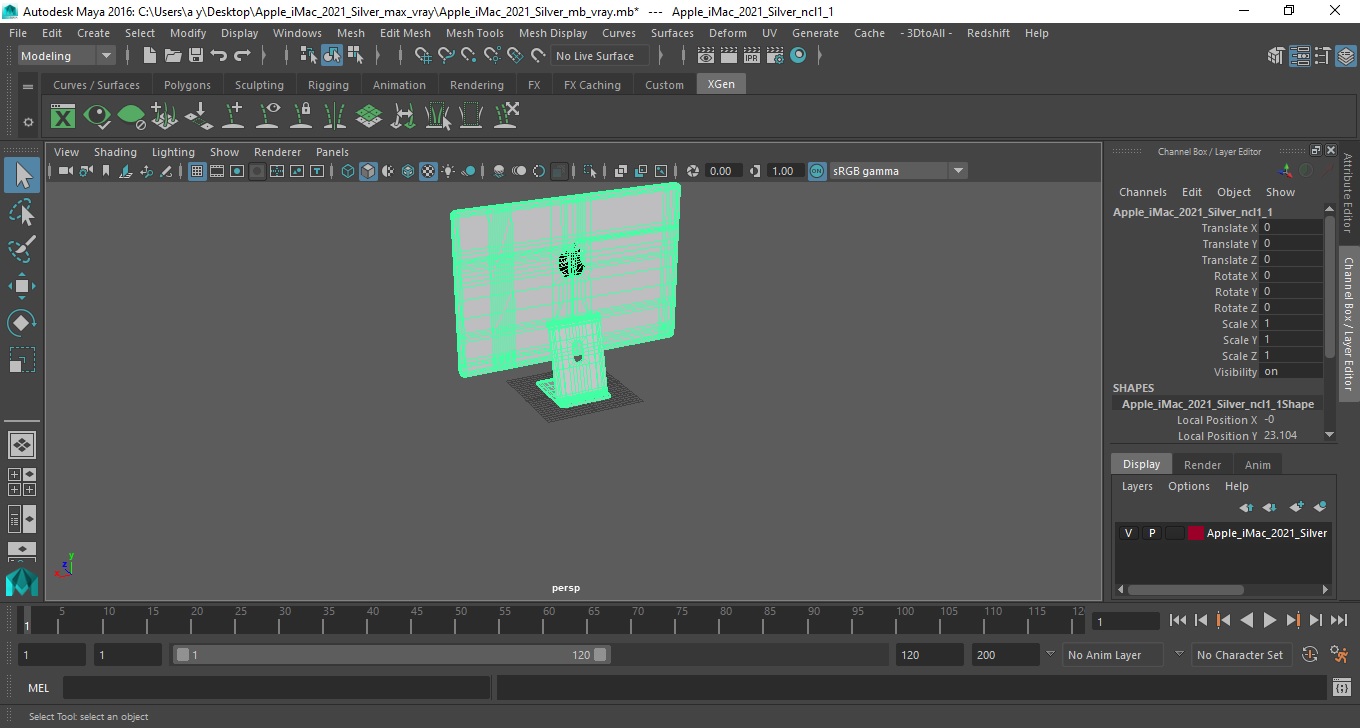Enable snap to points magnet icon
The height and width of the screenshot is (728, 1360).
pyautogui.click(x=469, y=56)
